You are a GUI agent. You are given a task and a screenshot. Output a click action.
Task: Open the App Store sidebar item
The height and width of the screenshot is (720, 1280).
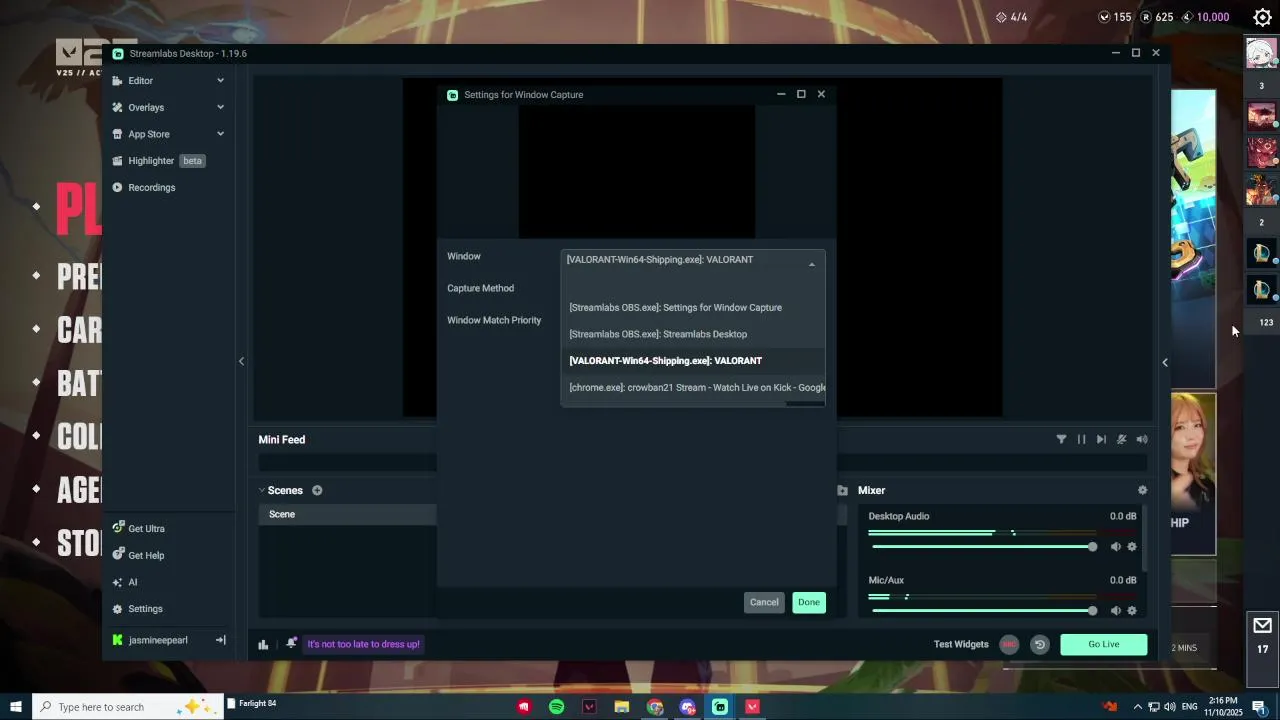(x=149, y=134)
